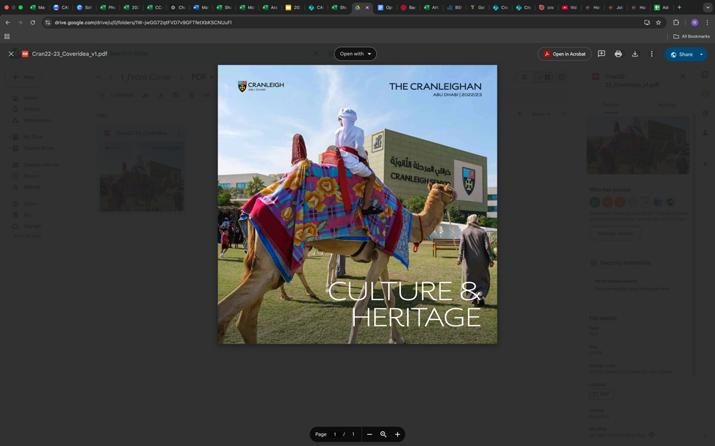Open the All Bookmarks folder
Screen dimensions: 715x446
point(691,36)
